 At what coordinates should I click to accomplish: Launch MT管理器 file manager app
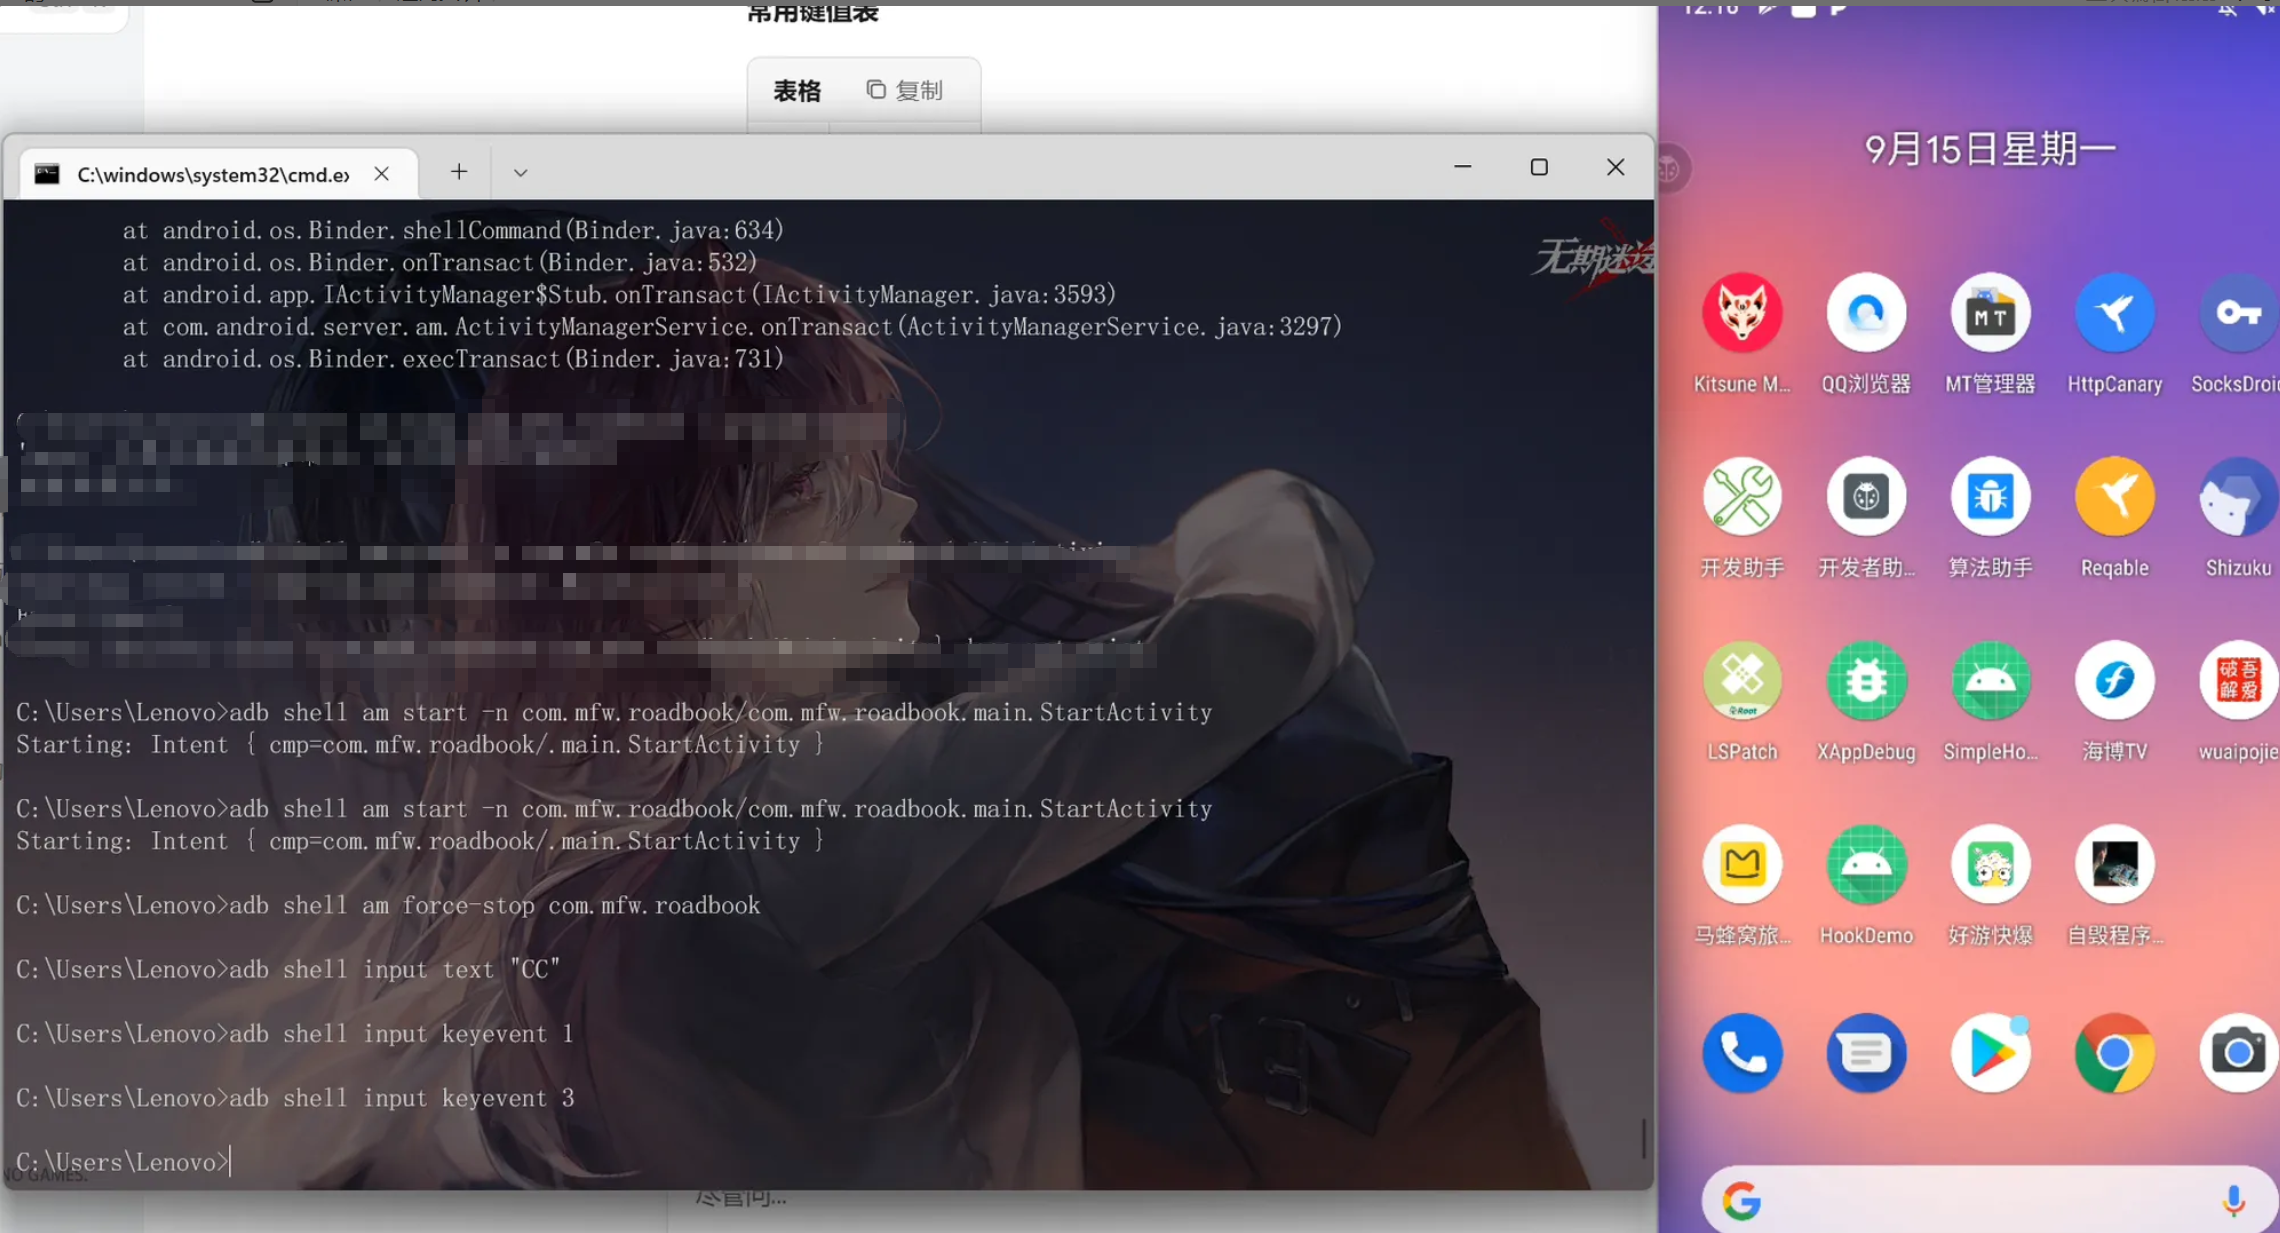pyautogui.click(x=1989, y=313)
